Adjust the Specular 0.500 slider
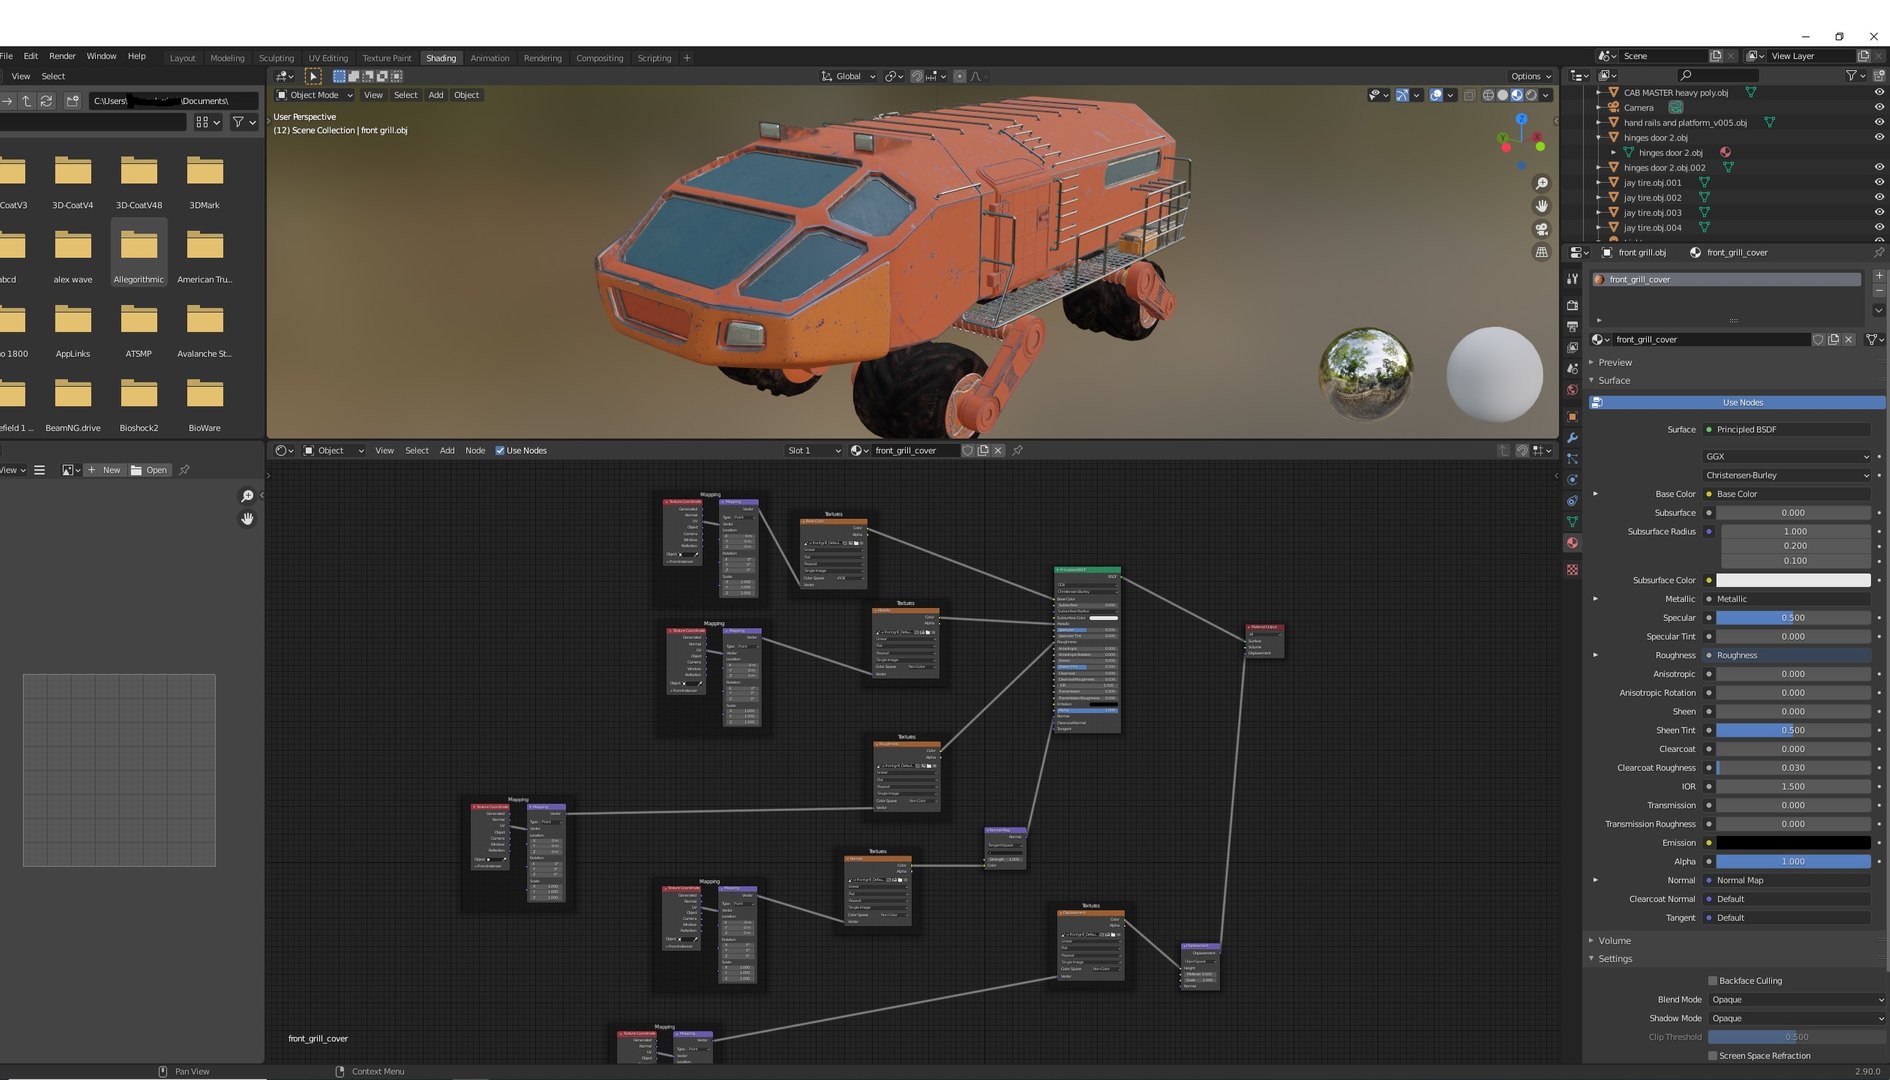 point(1793,618)
